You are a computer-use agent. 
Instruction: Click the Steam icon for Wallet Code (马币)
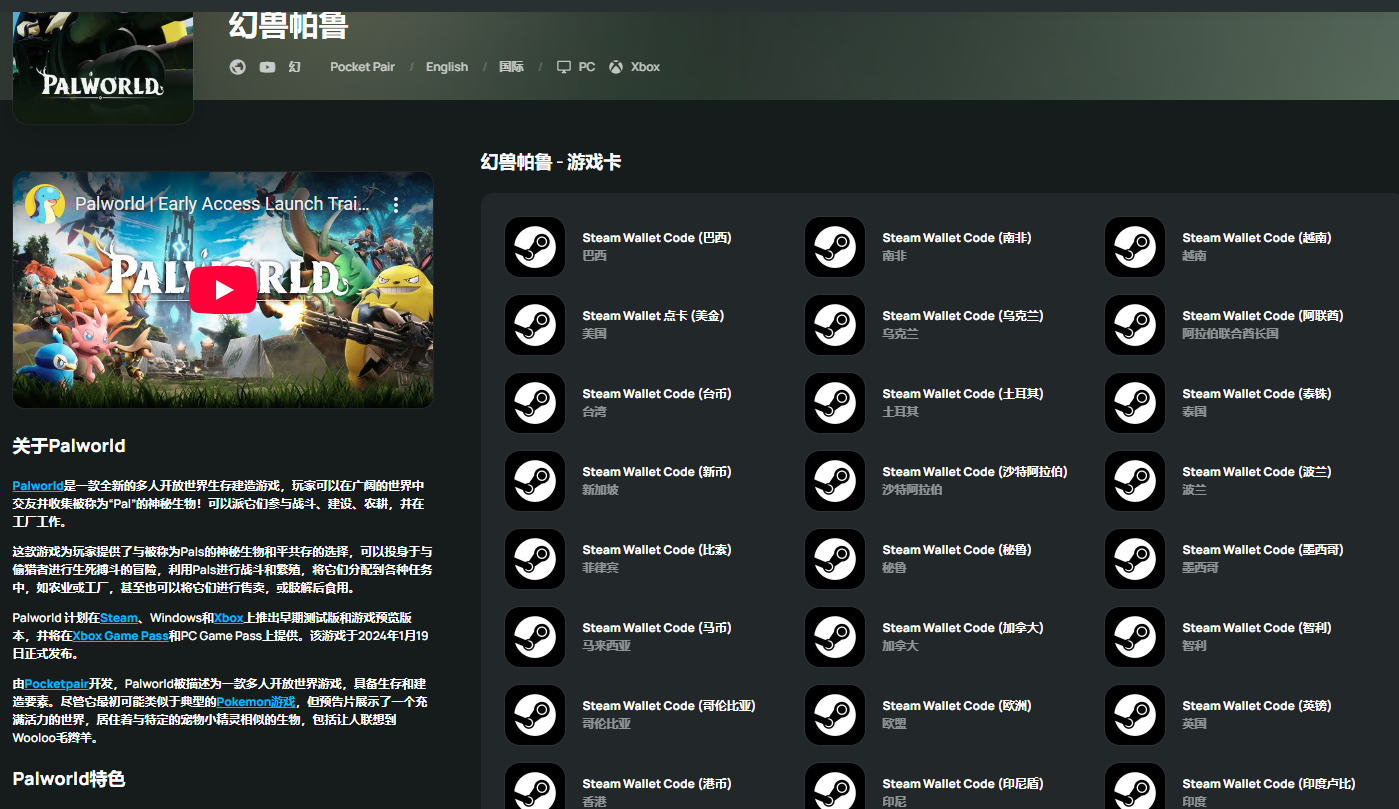click(x=535, y=637)
